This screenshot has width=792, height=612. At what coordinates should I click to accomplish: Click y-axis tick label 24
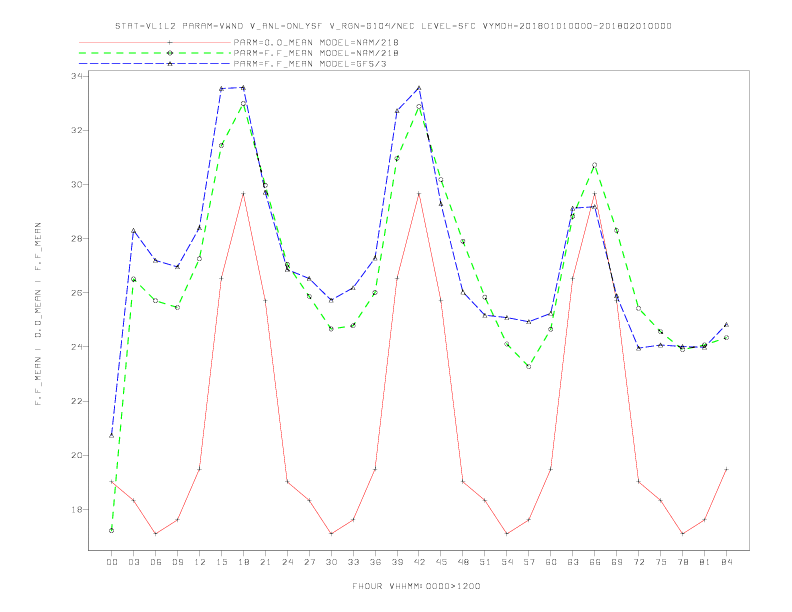(77, 347)
